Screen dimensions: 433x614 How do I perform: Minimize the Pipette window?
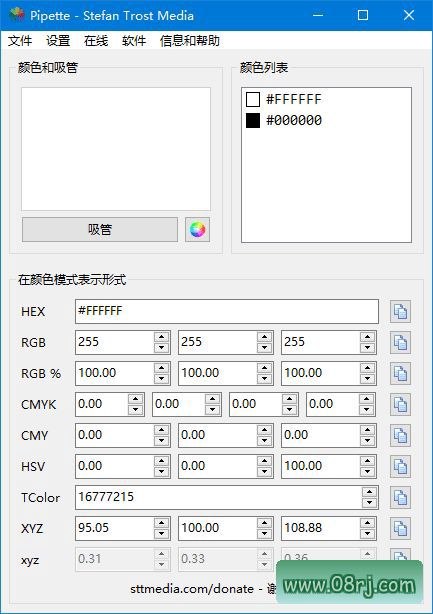(x=318, y=15)
